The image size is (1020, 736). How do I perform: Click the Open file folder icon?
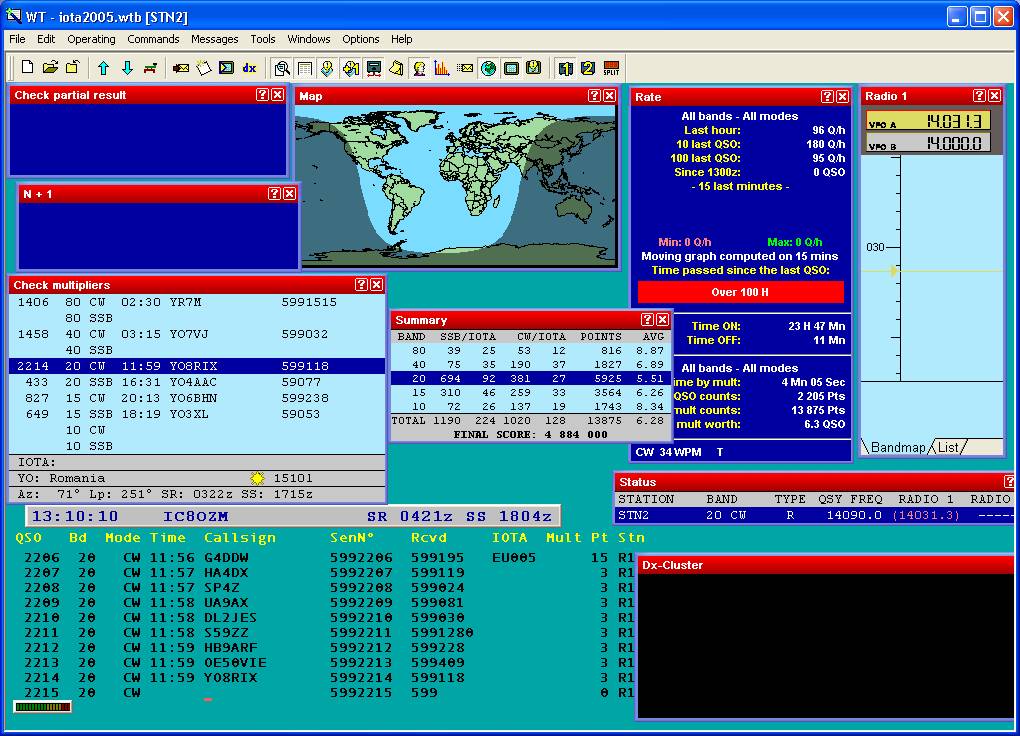50,68
